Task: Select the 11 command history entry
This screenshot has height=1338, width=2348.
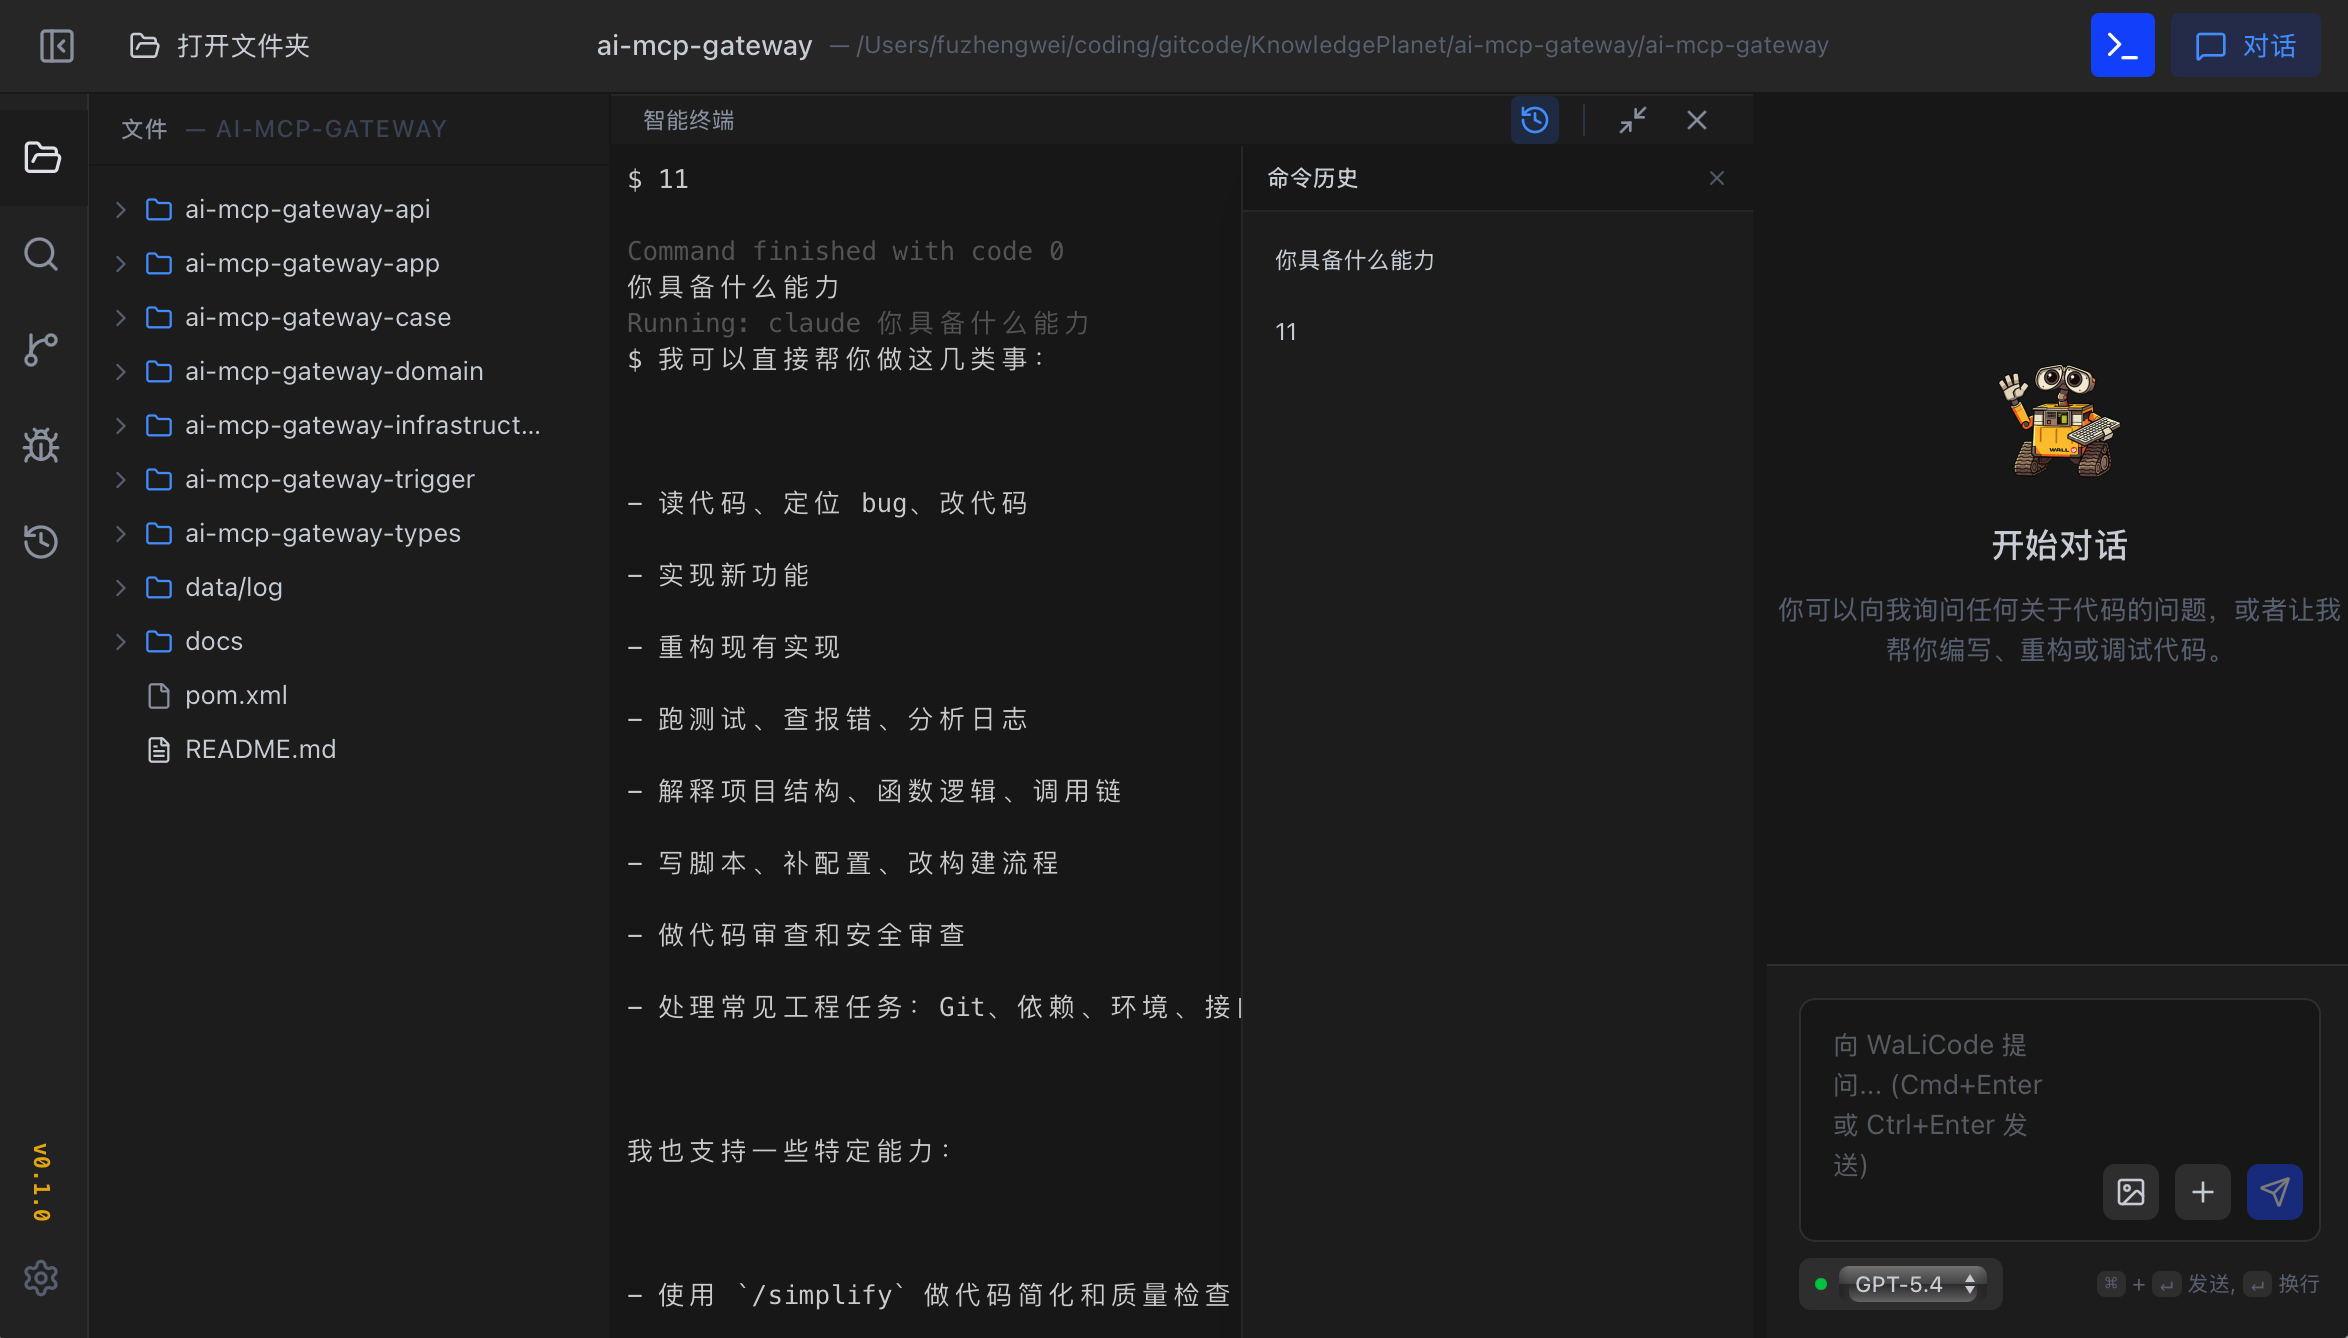Action: pos(1286,332)
